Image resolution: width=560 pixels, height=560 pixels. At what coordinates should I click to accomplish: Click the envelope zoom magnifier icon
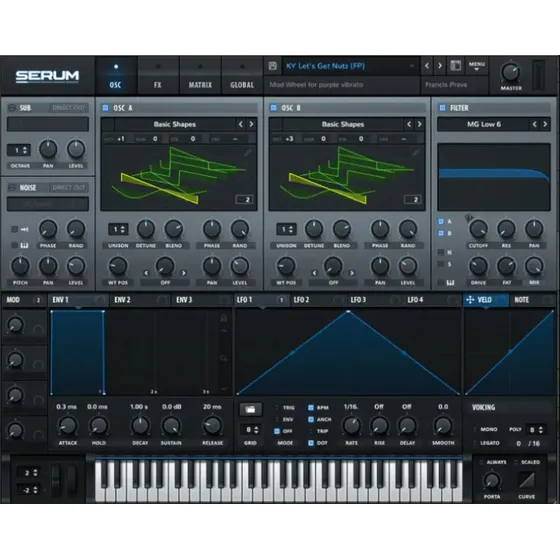[224, 358]
